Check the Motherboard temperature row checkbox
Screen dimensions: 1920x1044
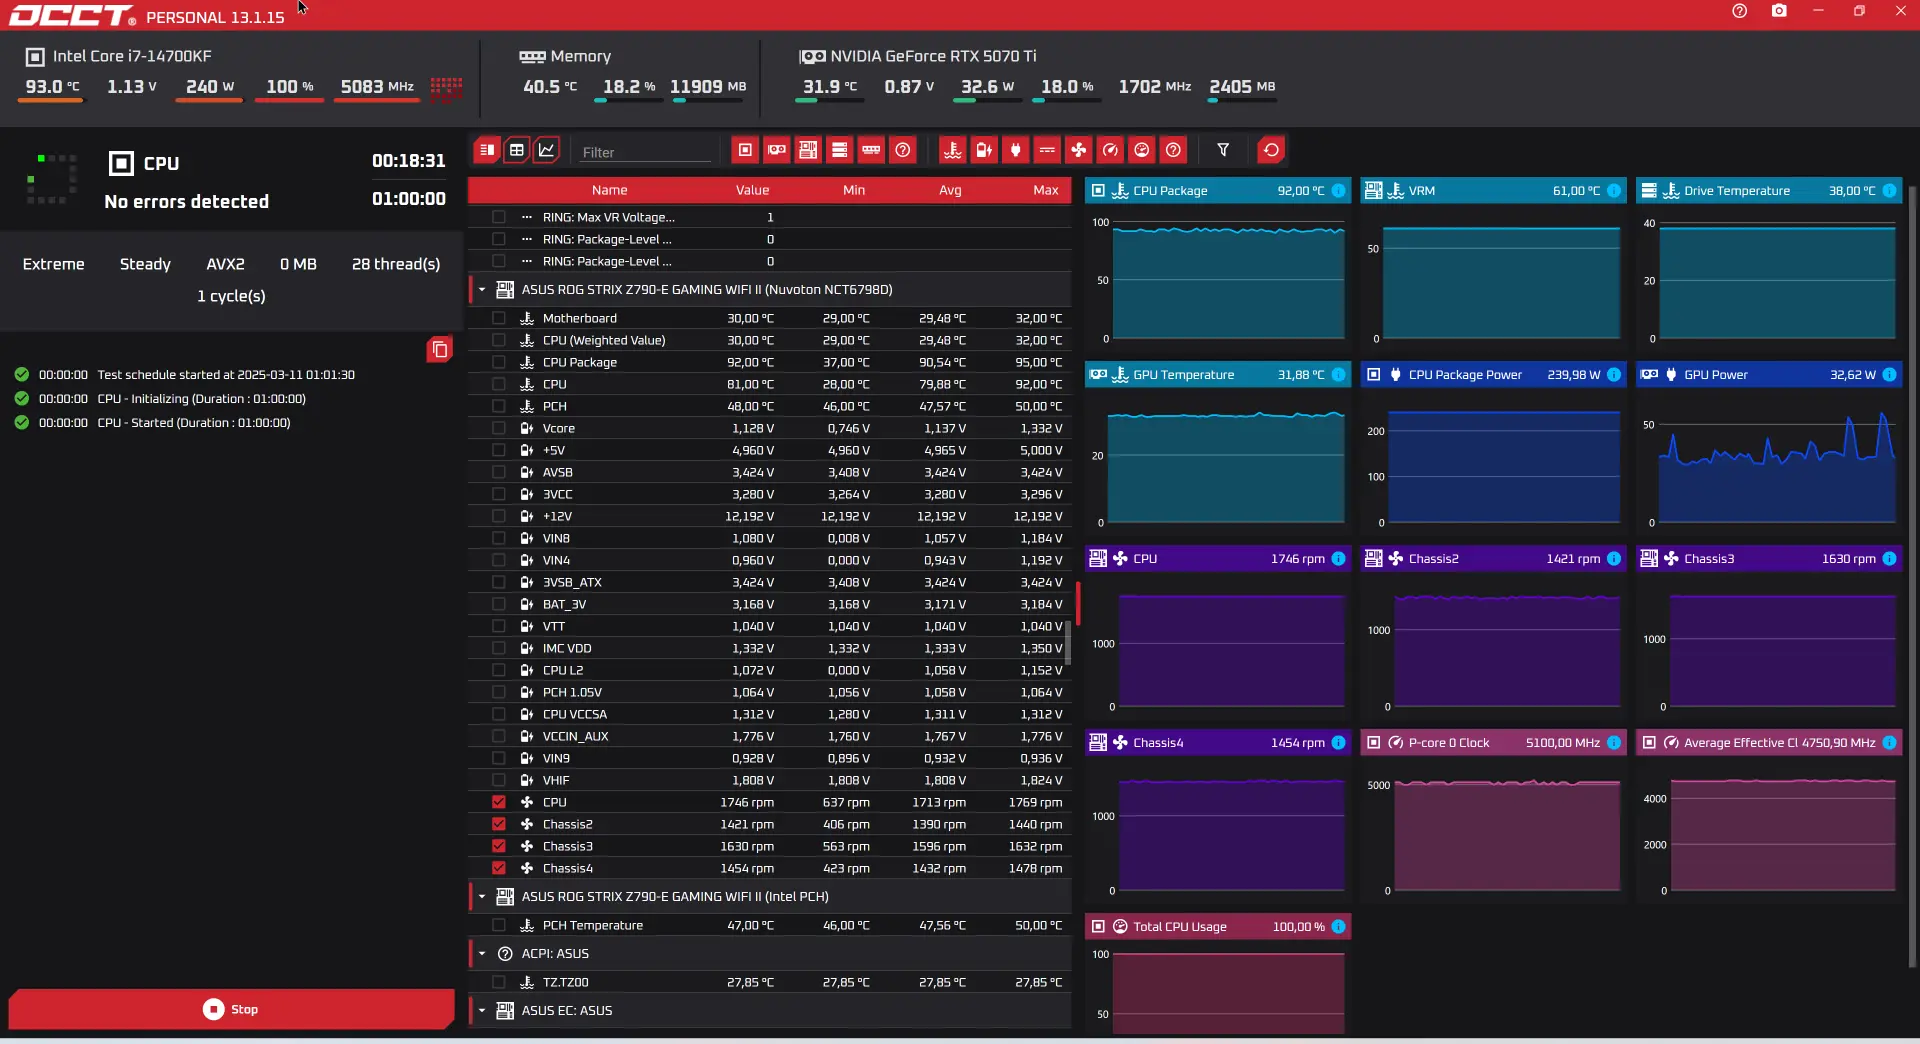(499, 318)
